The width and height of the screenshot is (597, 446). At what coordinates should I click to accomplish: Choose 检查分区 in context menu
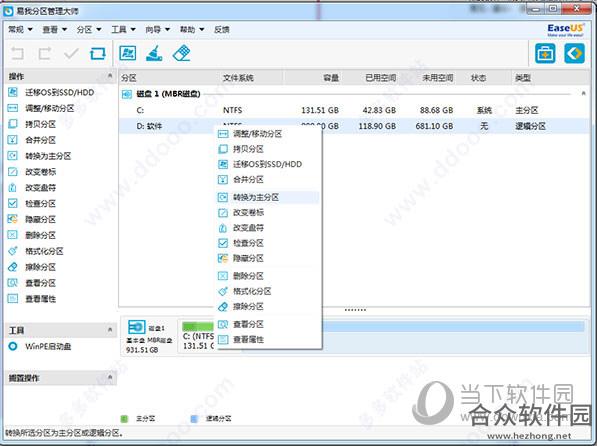pyautogui.click(x=268, y=243)
